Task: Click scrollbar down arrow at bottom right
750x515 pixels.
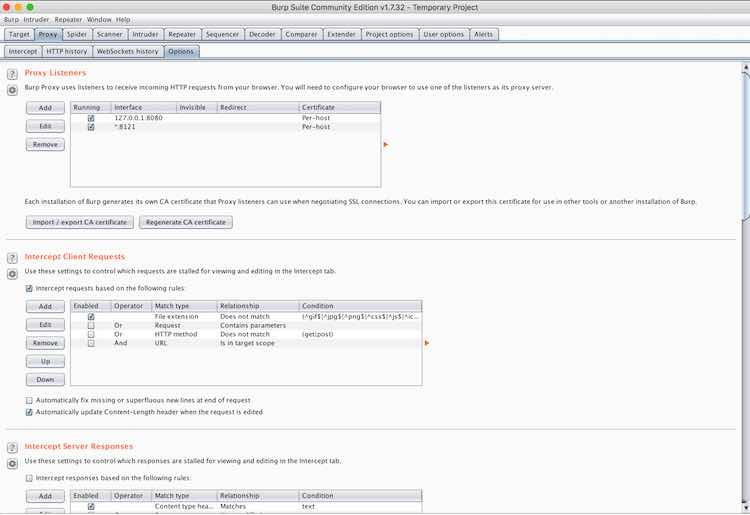Action: 746,506
